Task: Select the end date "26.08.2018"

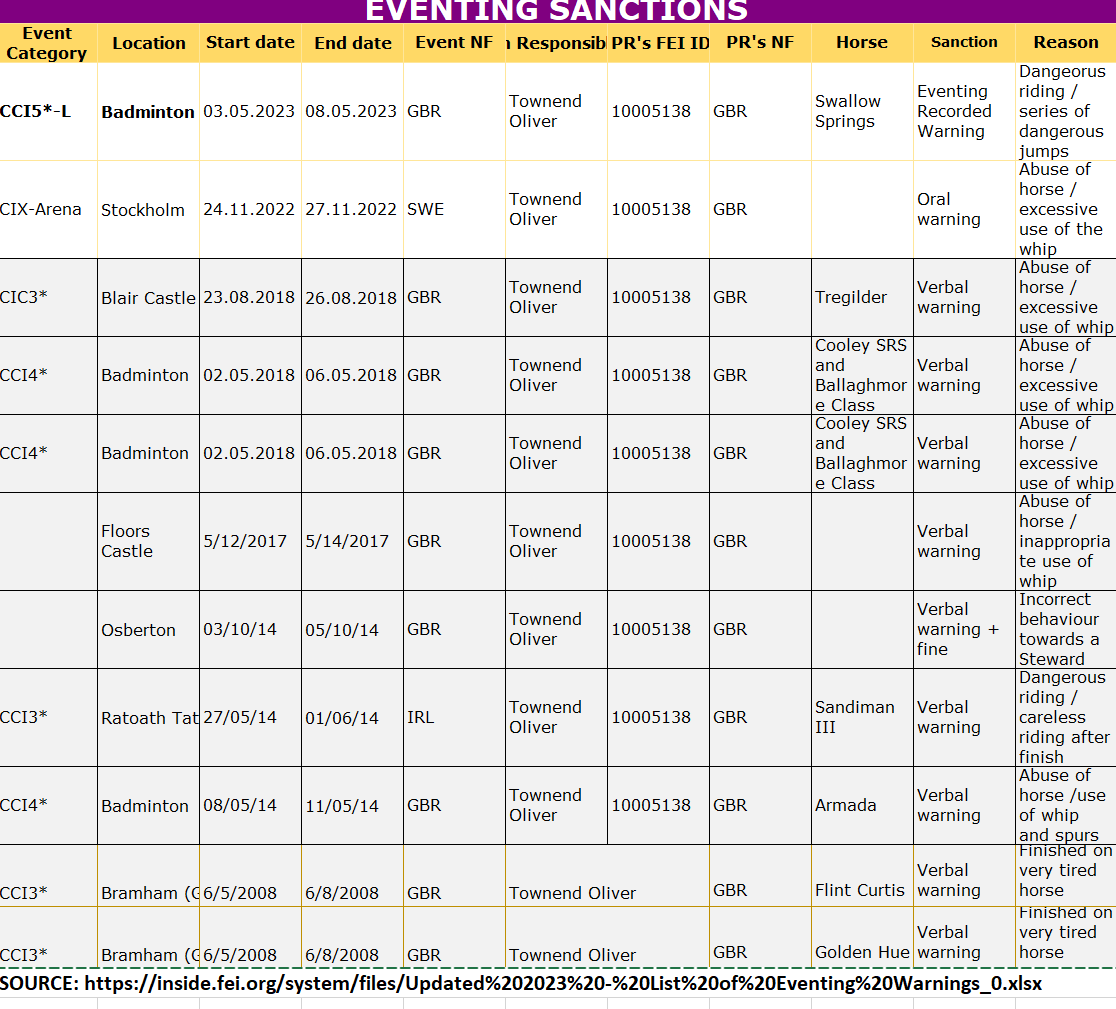Action: click(352, 297)
